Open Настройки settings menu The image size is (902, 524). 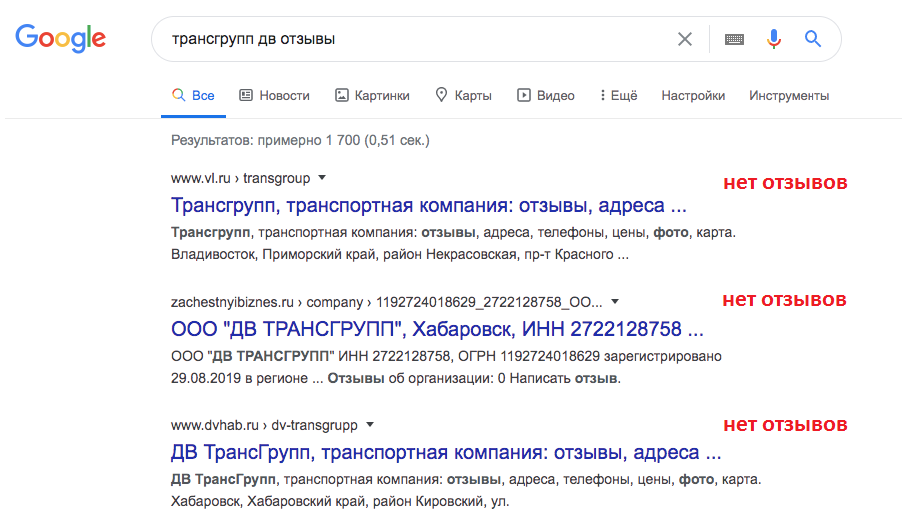[x=693, y=95]
